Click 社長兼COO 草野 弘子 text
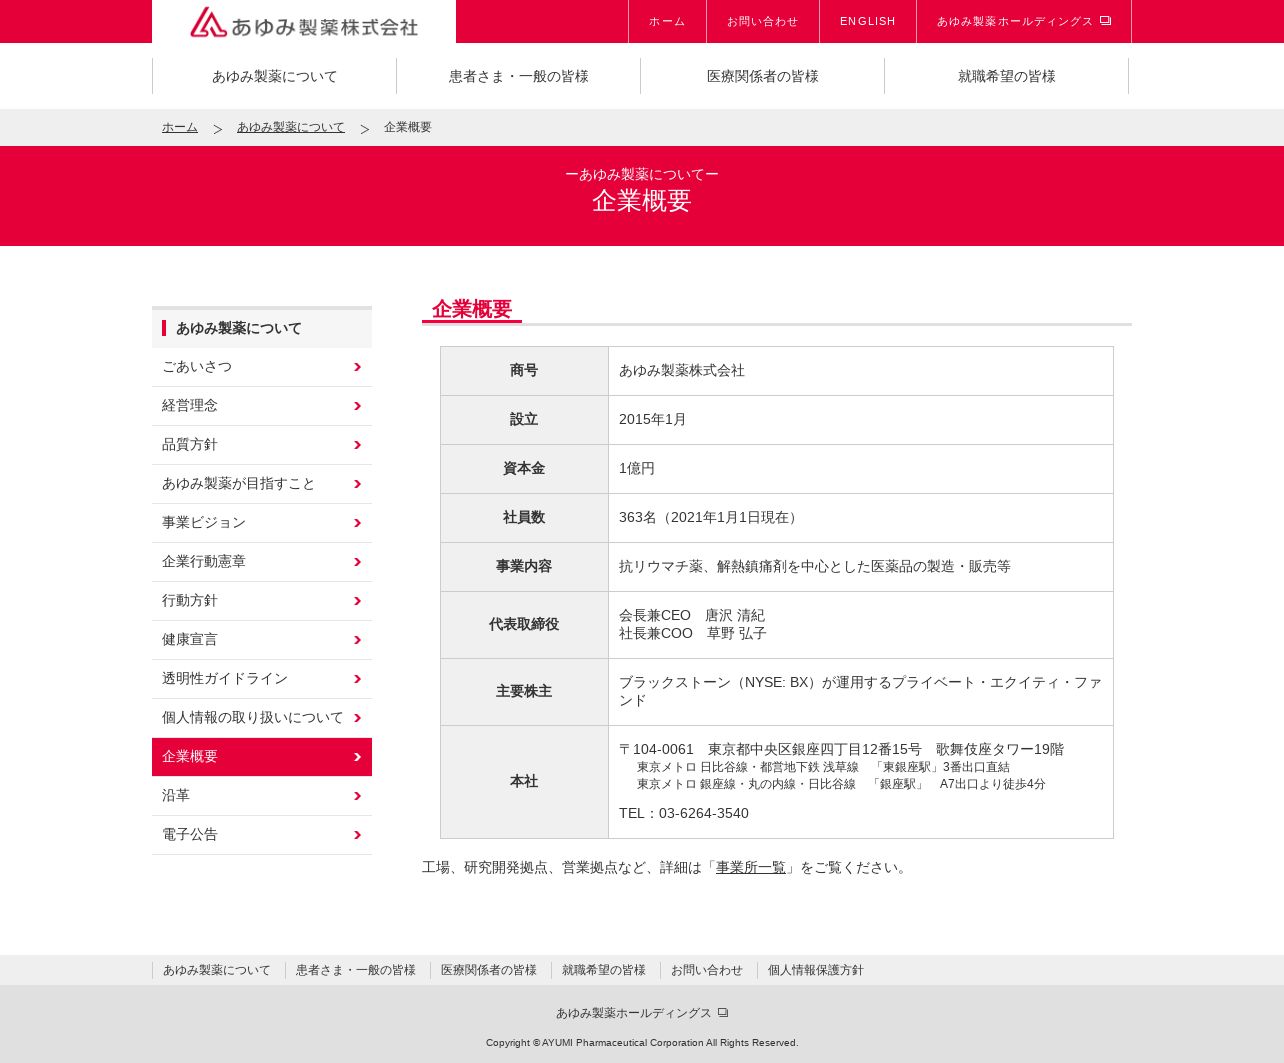This screenshot has height=1063, width=1284. click(x=693, y=633)
